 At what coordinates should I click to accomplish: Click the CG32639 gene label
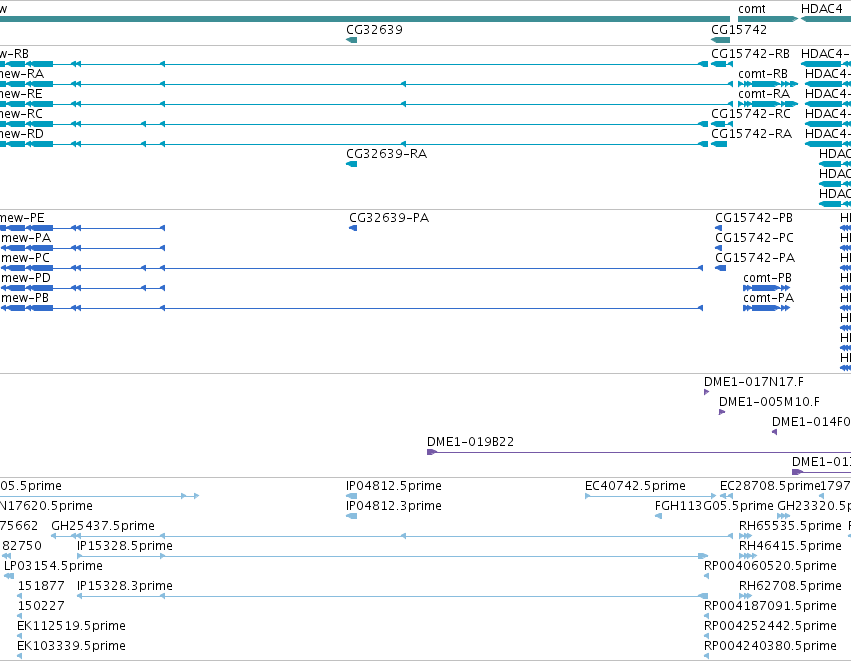[374, 30]
